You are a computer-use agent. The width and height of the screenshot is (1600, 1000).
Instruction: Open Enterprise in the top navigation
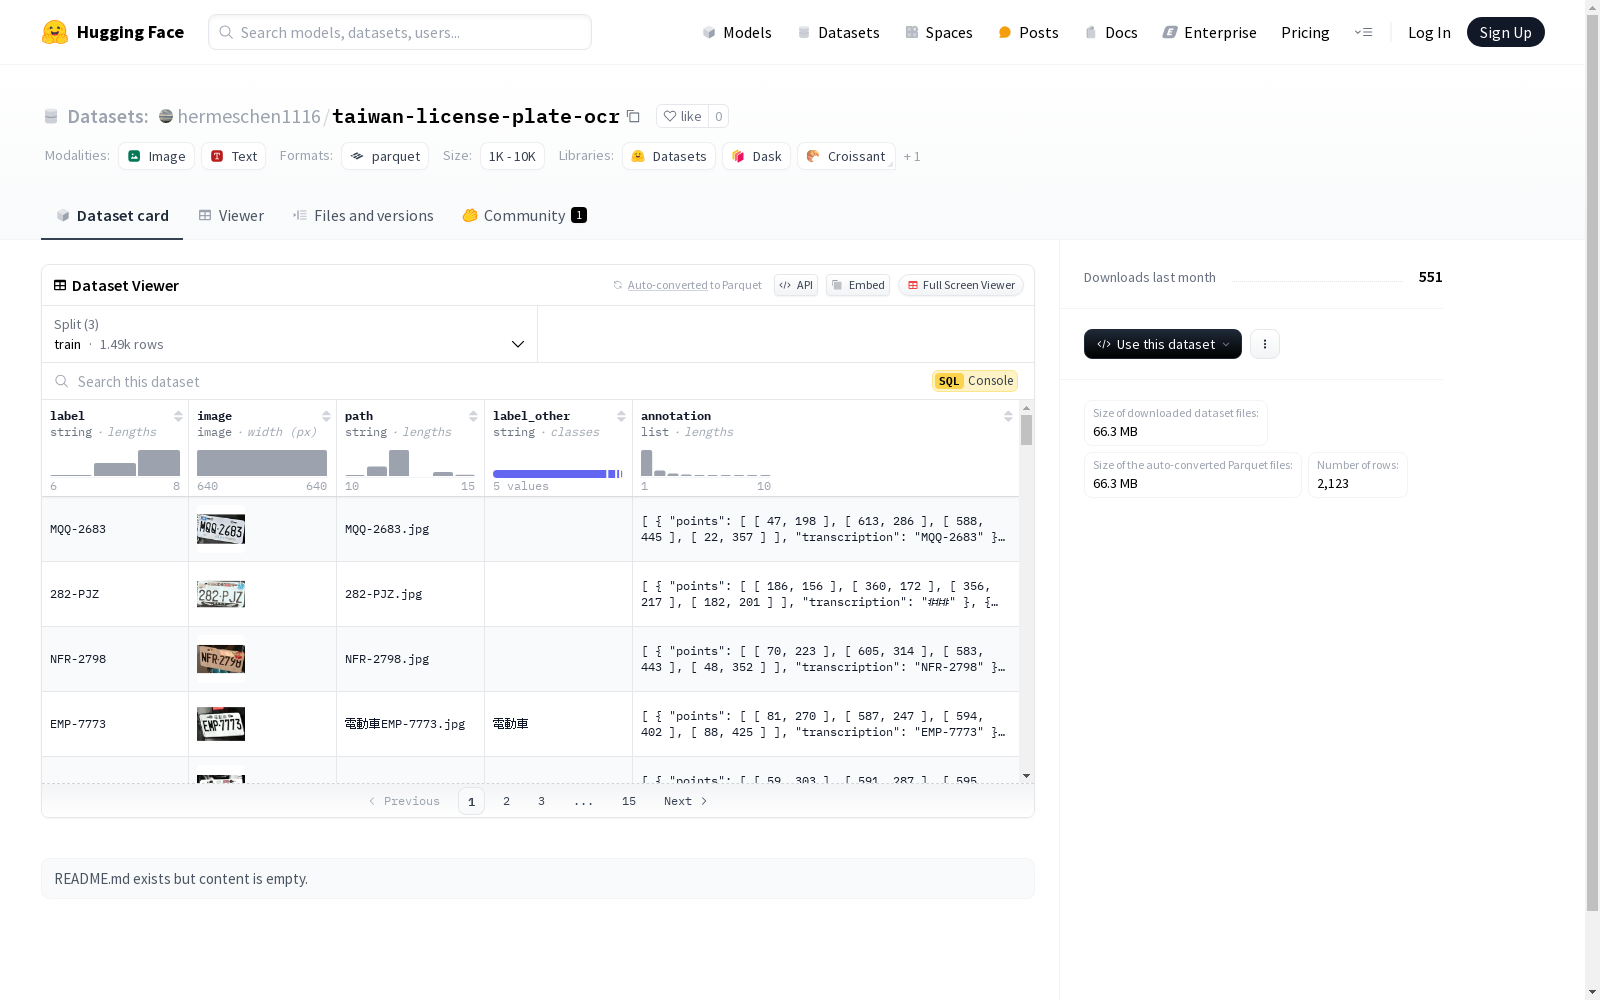1210,32
